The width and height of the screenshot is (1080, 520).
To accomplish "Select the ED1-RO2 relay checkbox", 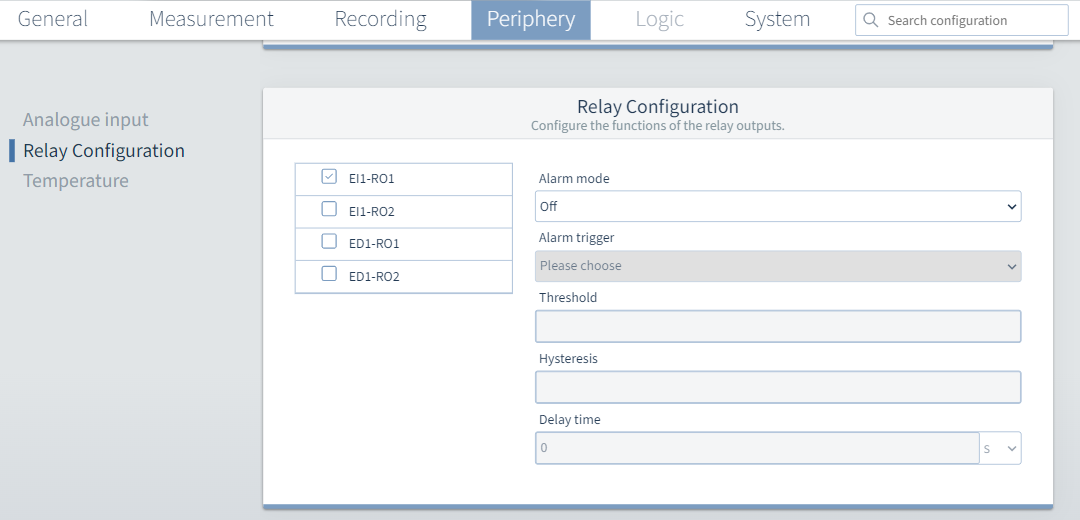I will click(x=329, y=275).
